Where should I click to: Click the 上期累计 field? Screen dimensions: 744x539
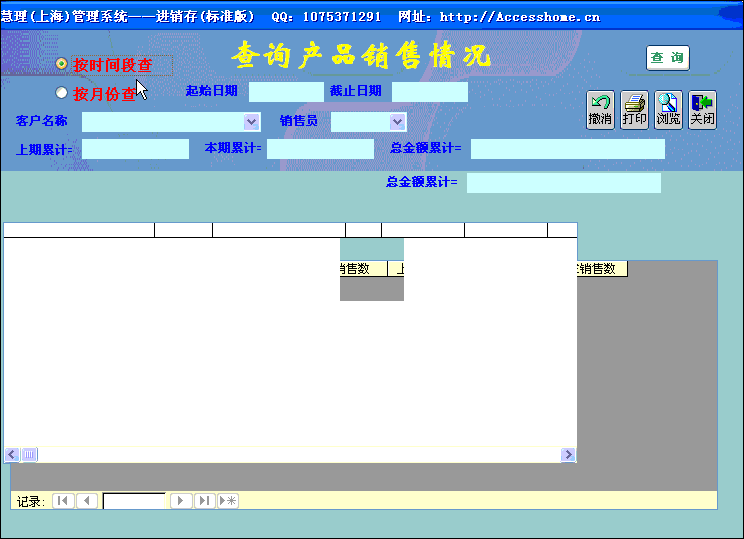point(135,149)
